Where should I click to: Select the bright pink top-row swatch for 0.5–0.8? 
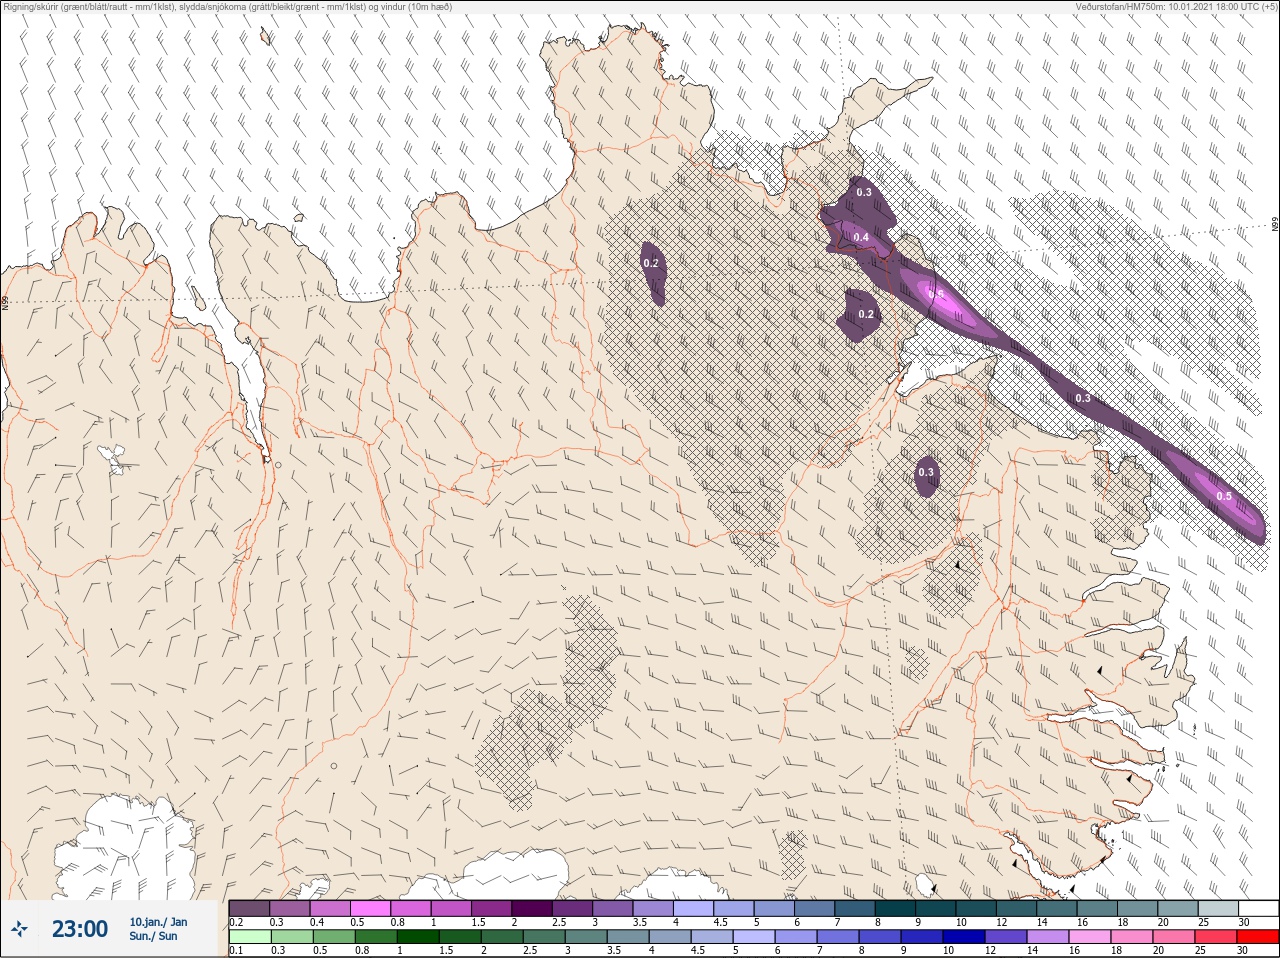pyautogui.click(x=370, y=908)
